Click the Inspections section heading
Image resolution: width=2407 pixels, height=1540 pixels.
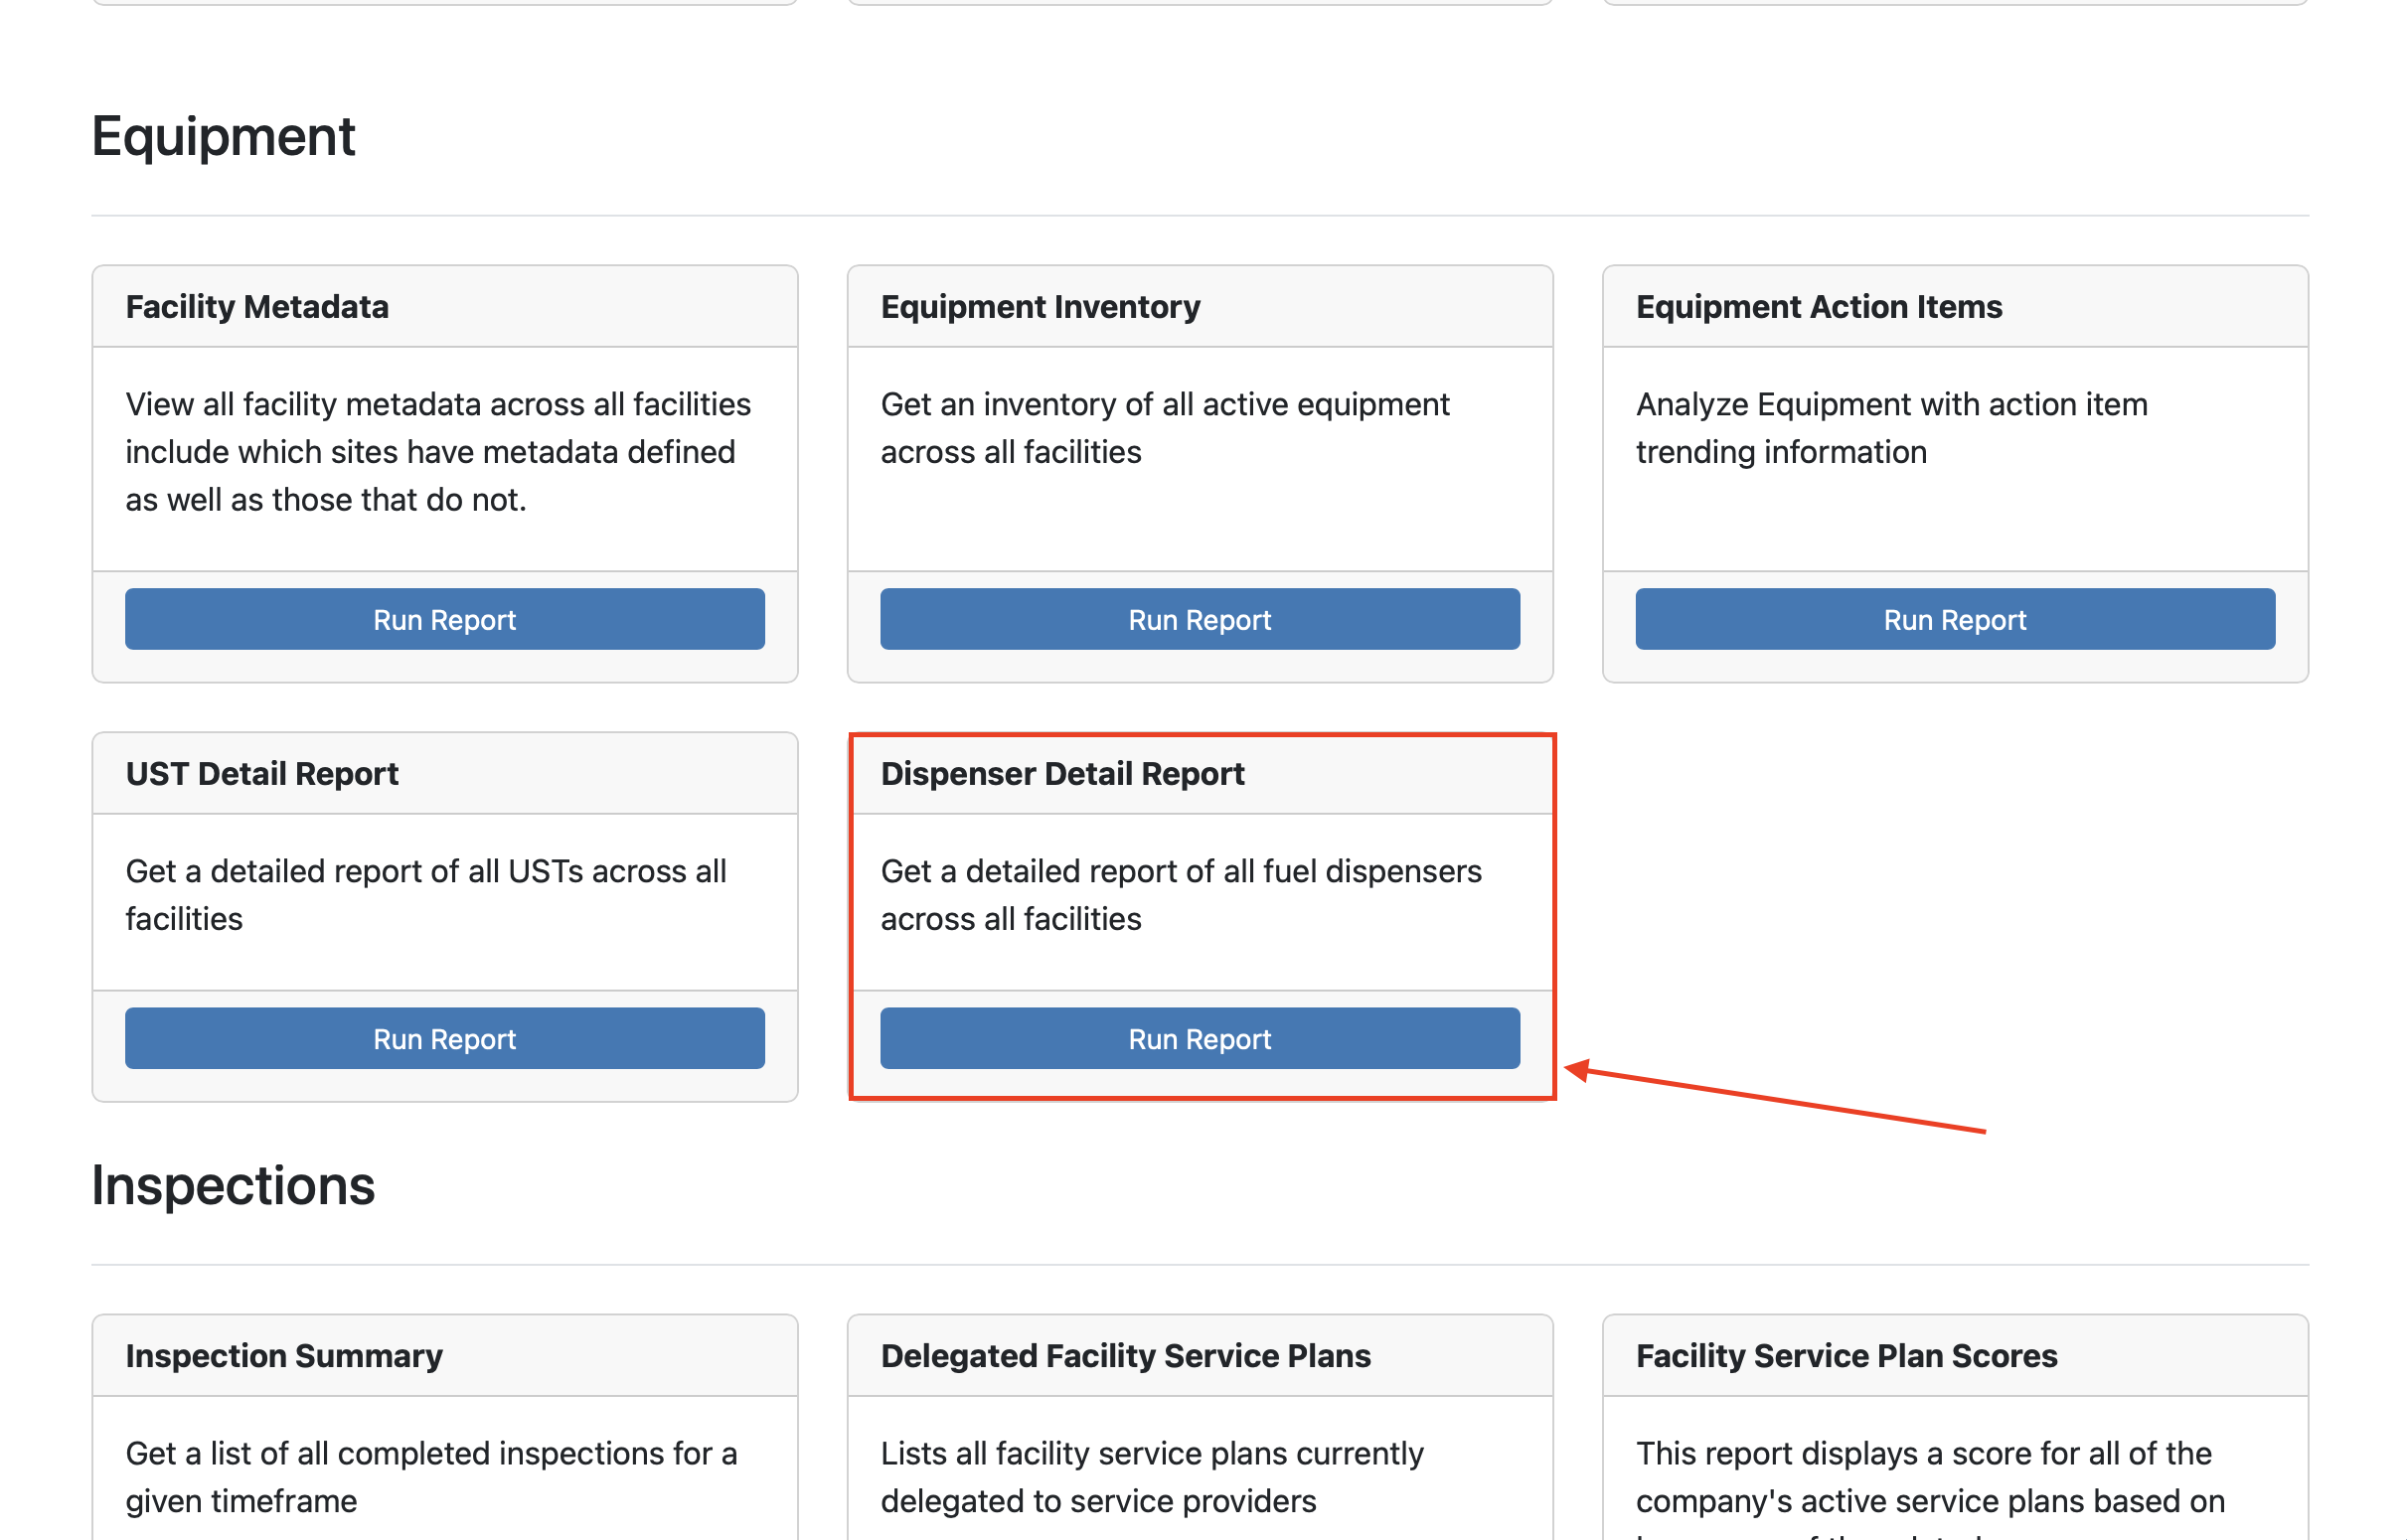click(233, 1186)
